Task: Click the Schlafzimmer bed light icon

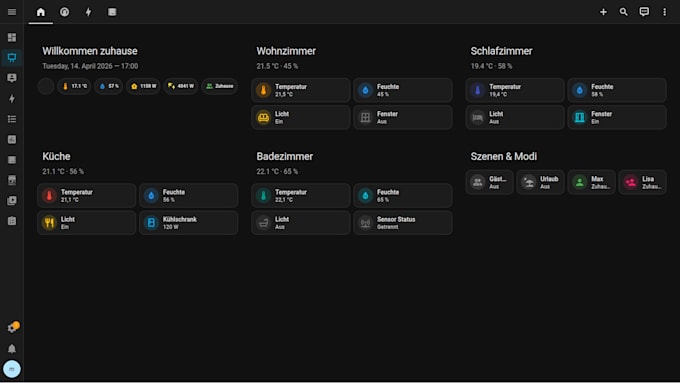Action: 477,118
